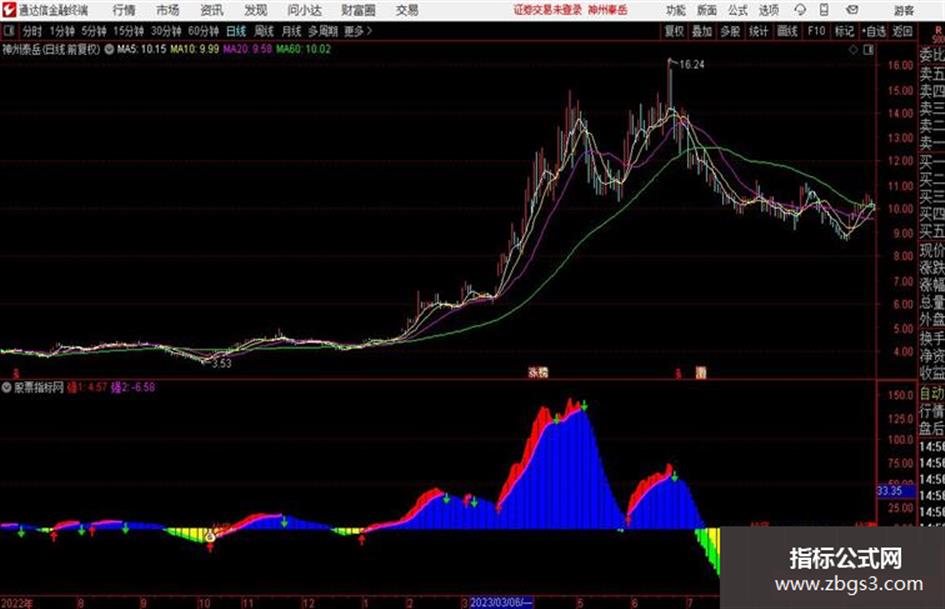Select the 日线 daily period tab
The width and height of the screenshot is (945, 609).
236,31
